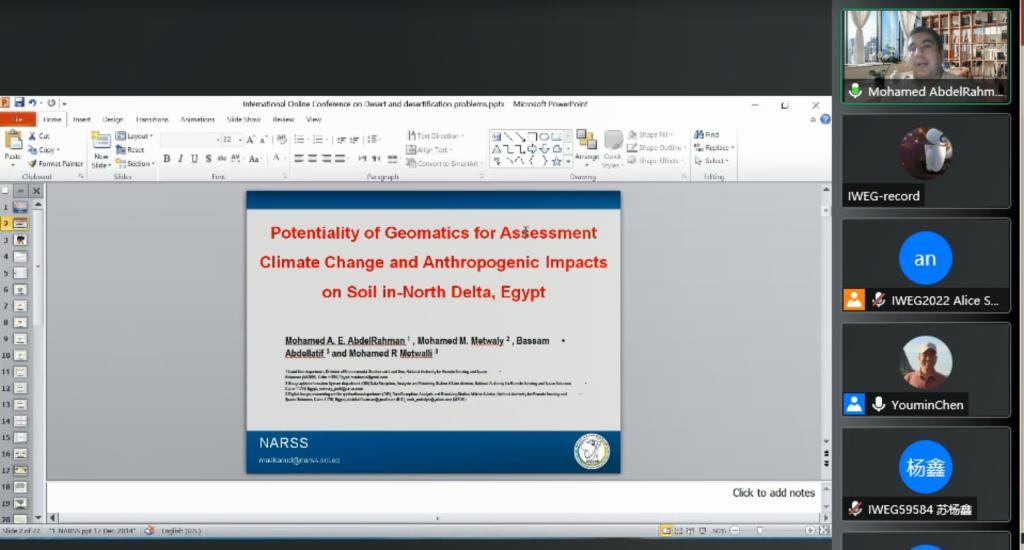Screen dimensions: 1024x550
Task: Click the Arrange icon in Drawing group
Action: tap(587, 142)
